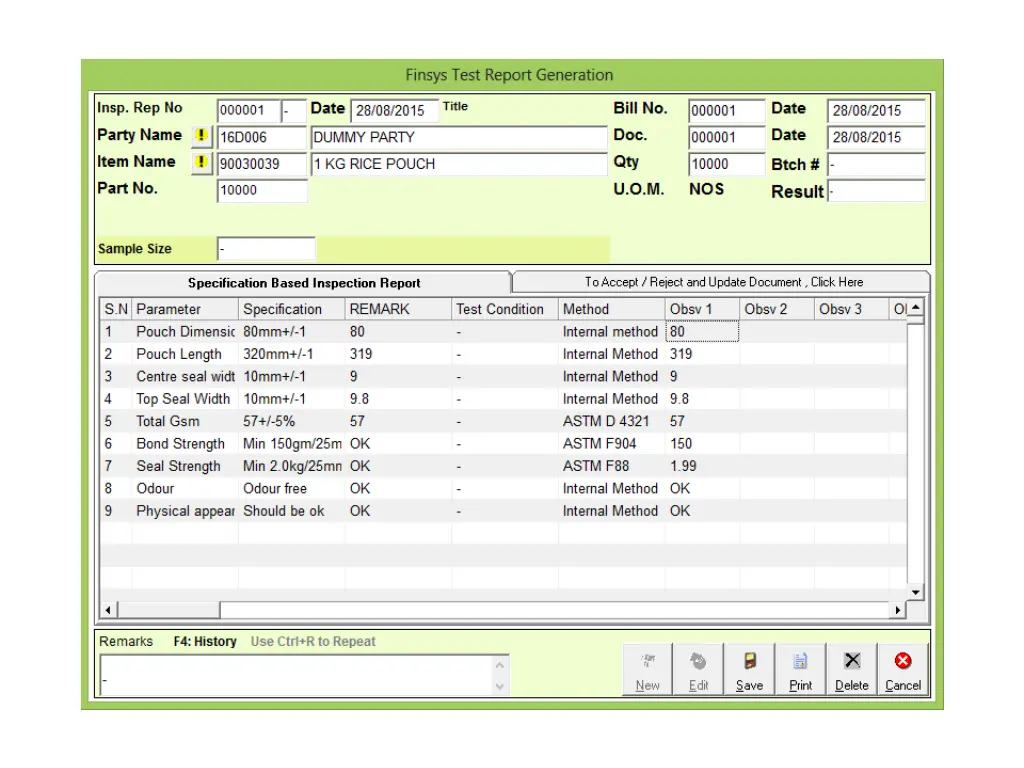Screen dimensions: 1024x768
Task: Click the table's scroll up arrow
Action: 916,307
